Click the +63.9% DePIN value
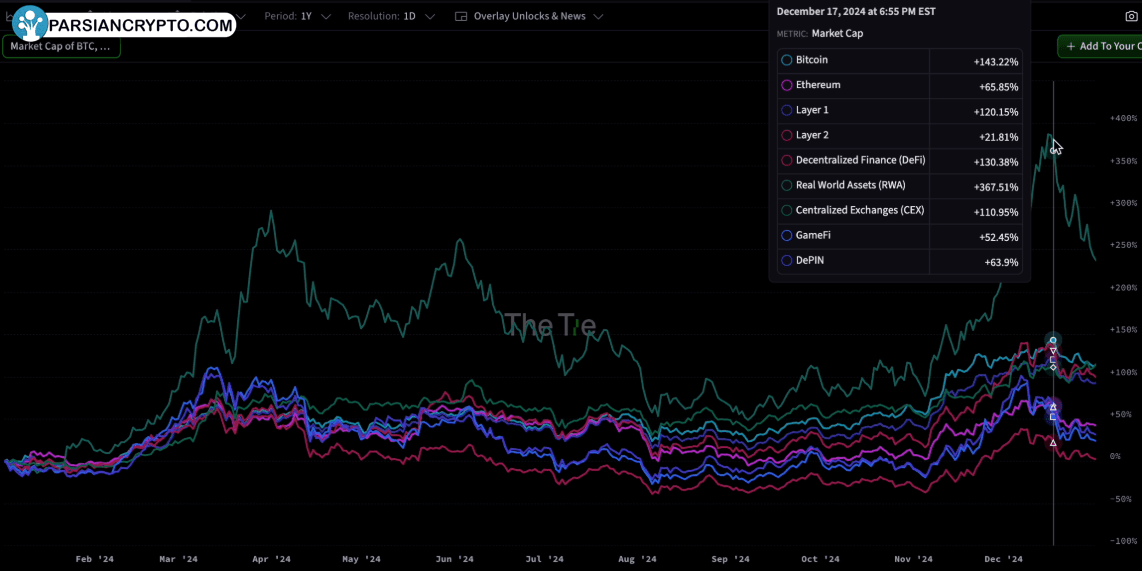 [1001, 262]
